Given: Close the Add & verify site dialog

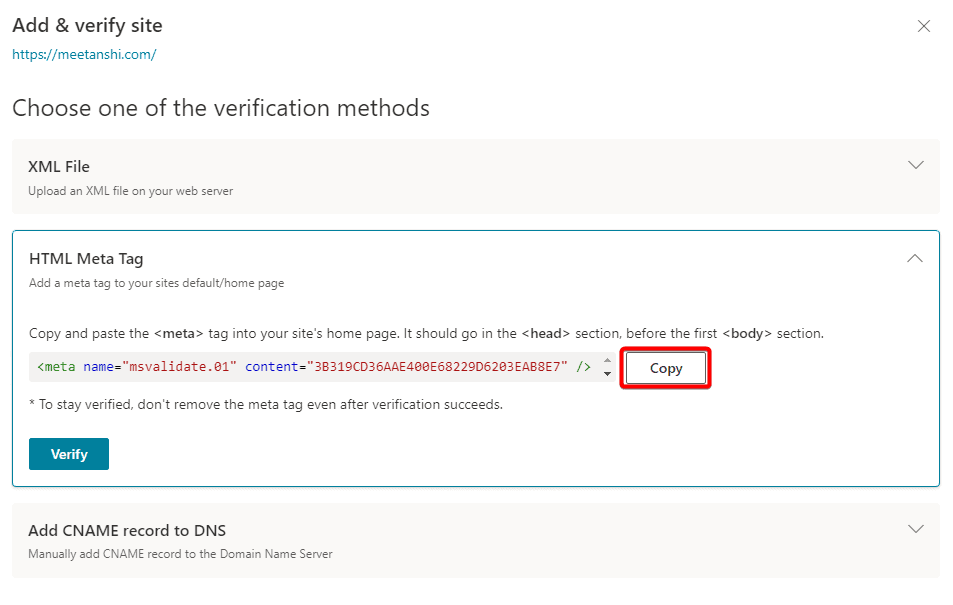Looking at the screenshot, I should tap(923, 26).
